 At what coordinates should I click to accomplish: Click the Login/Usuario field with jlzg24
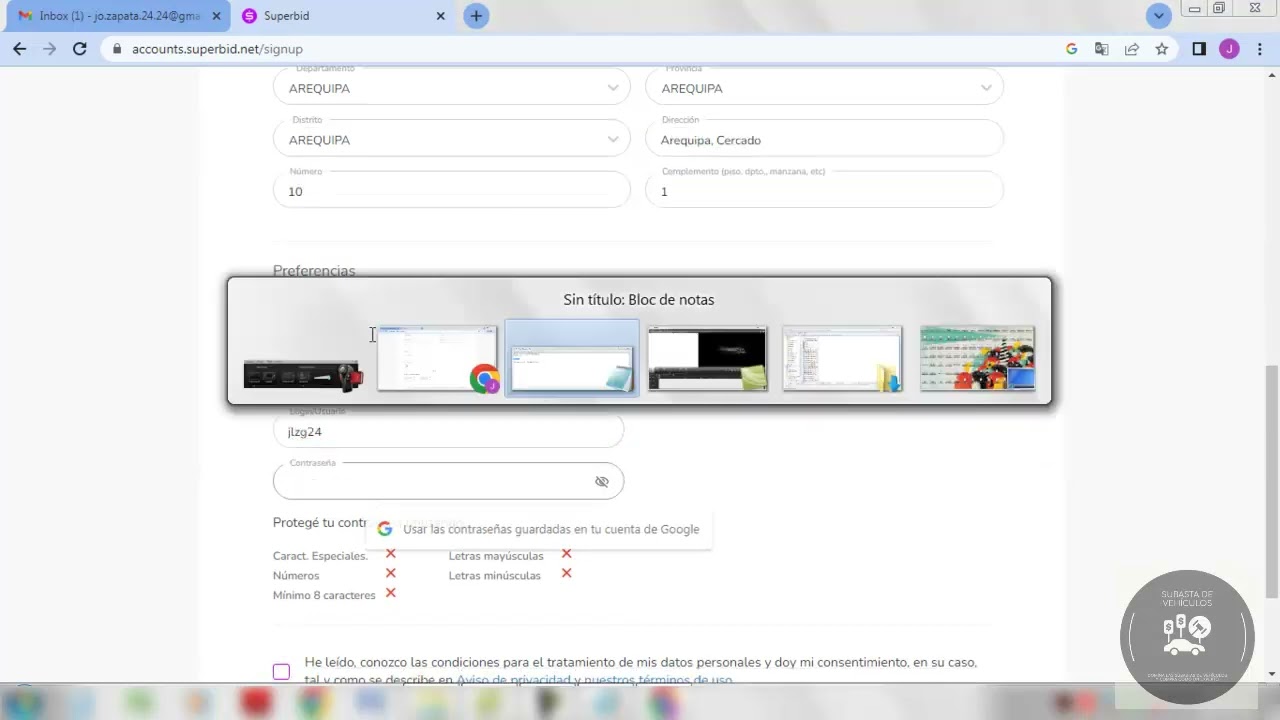click(x=448, y=431)
